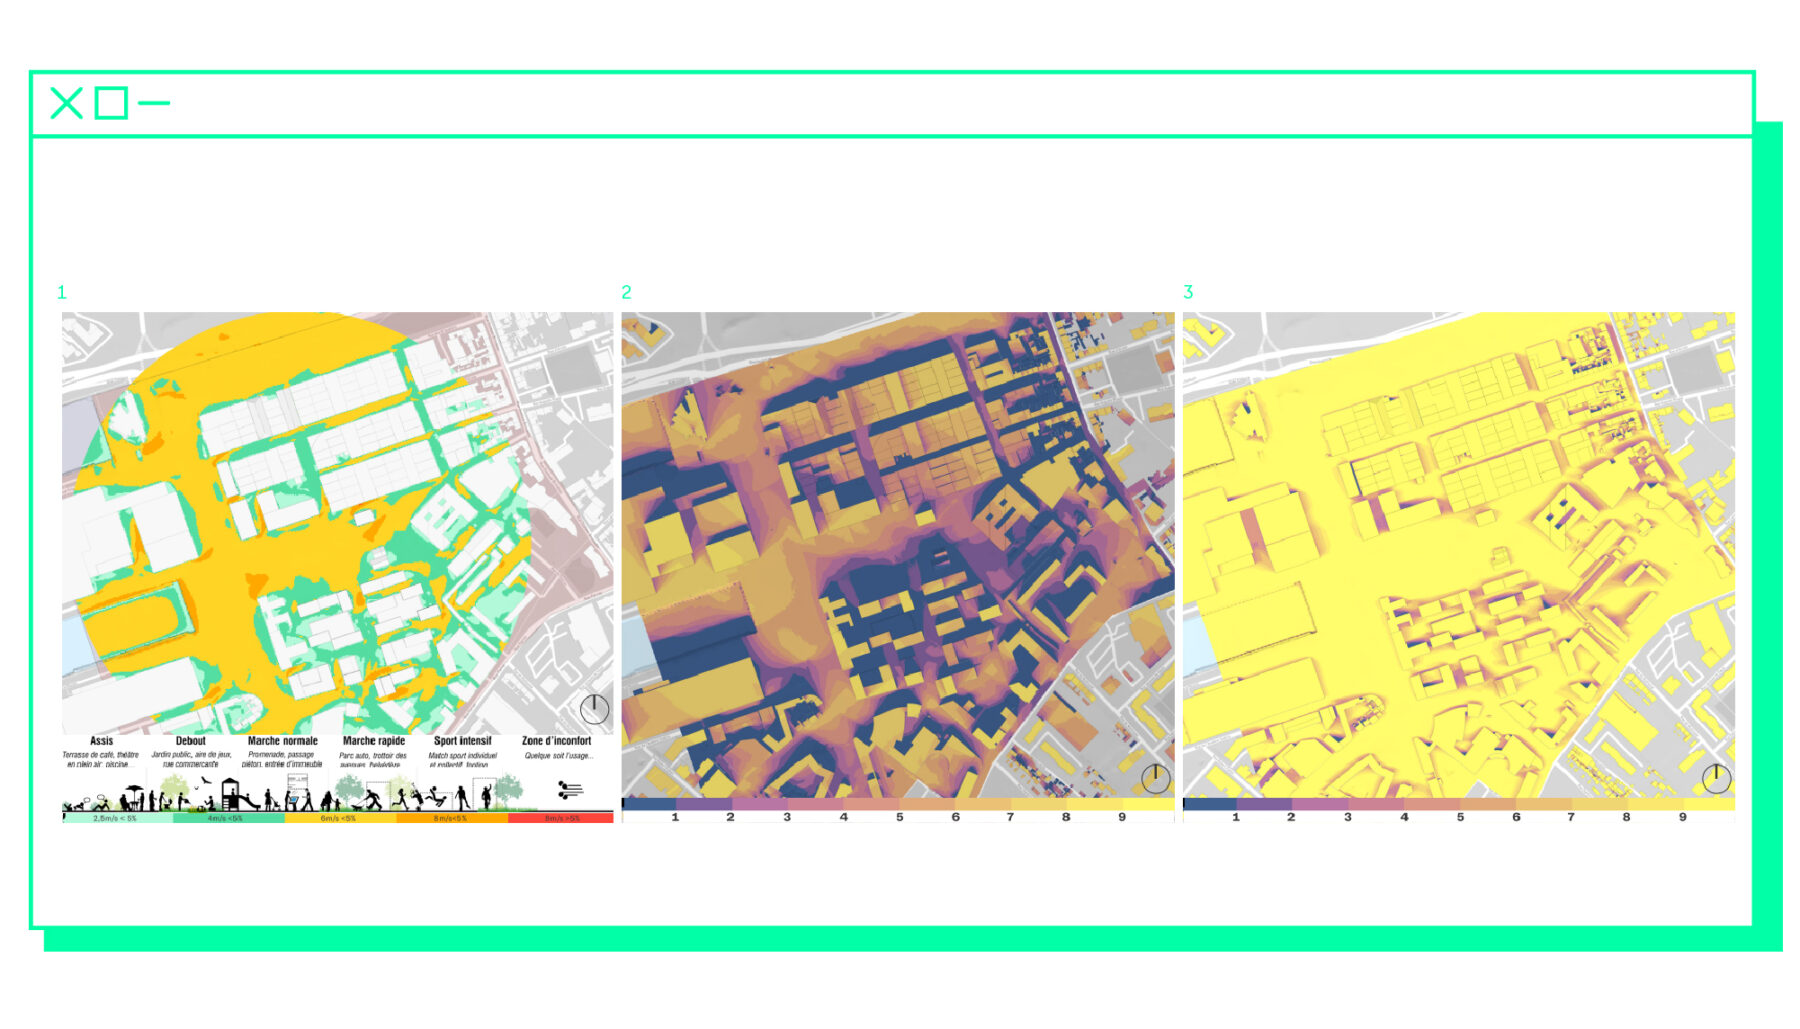This screenshot has height=1029, width=1800.
Task: Click the dash icon in the window header
Action: [153, 102]
